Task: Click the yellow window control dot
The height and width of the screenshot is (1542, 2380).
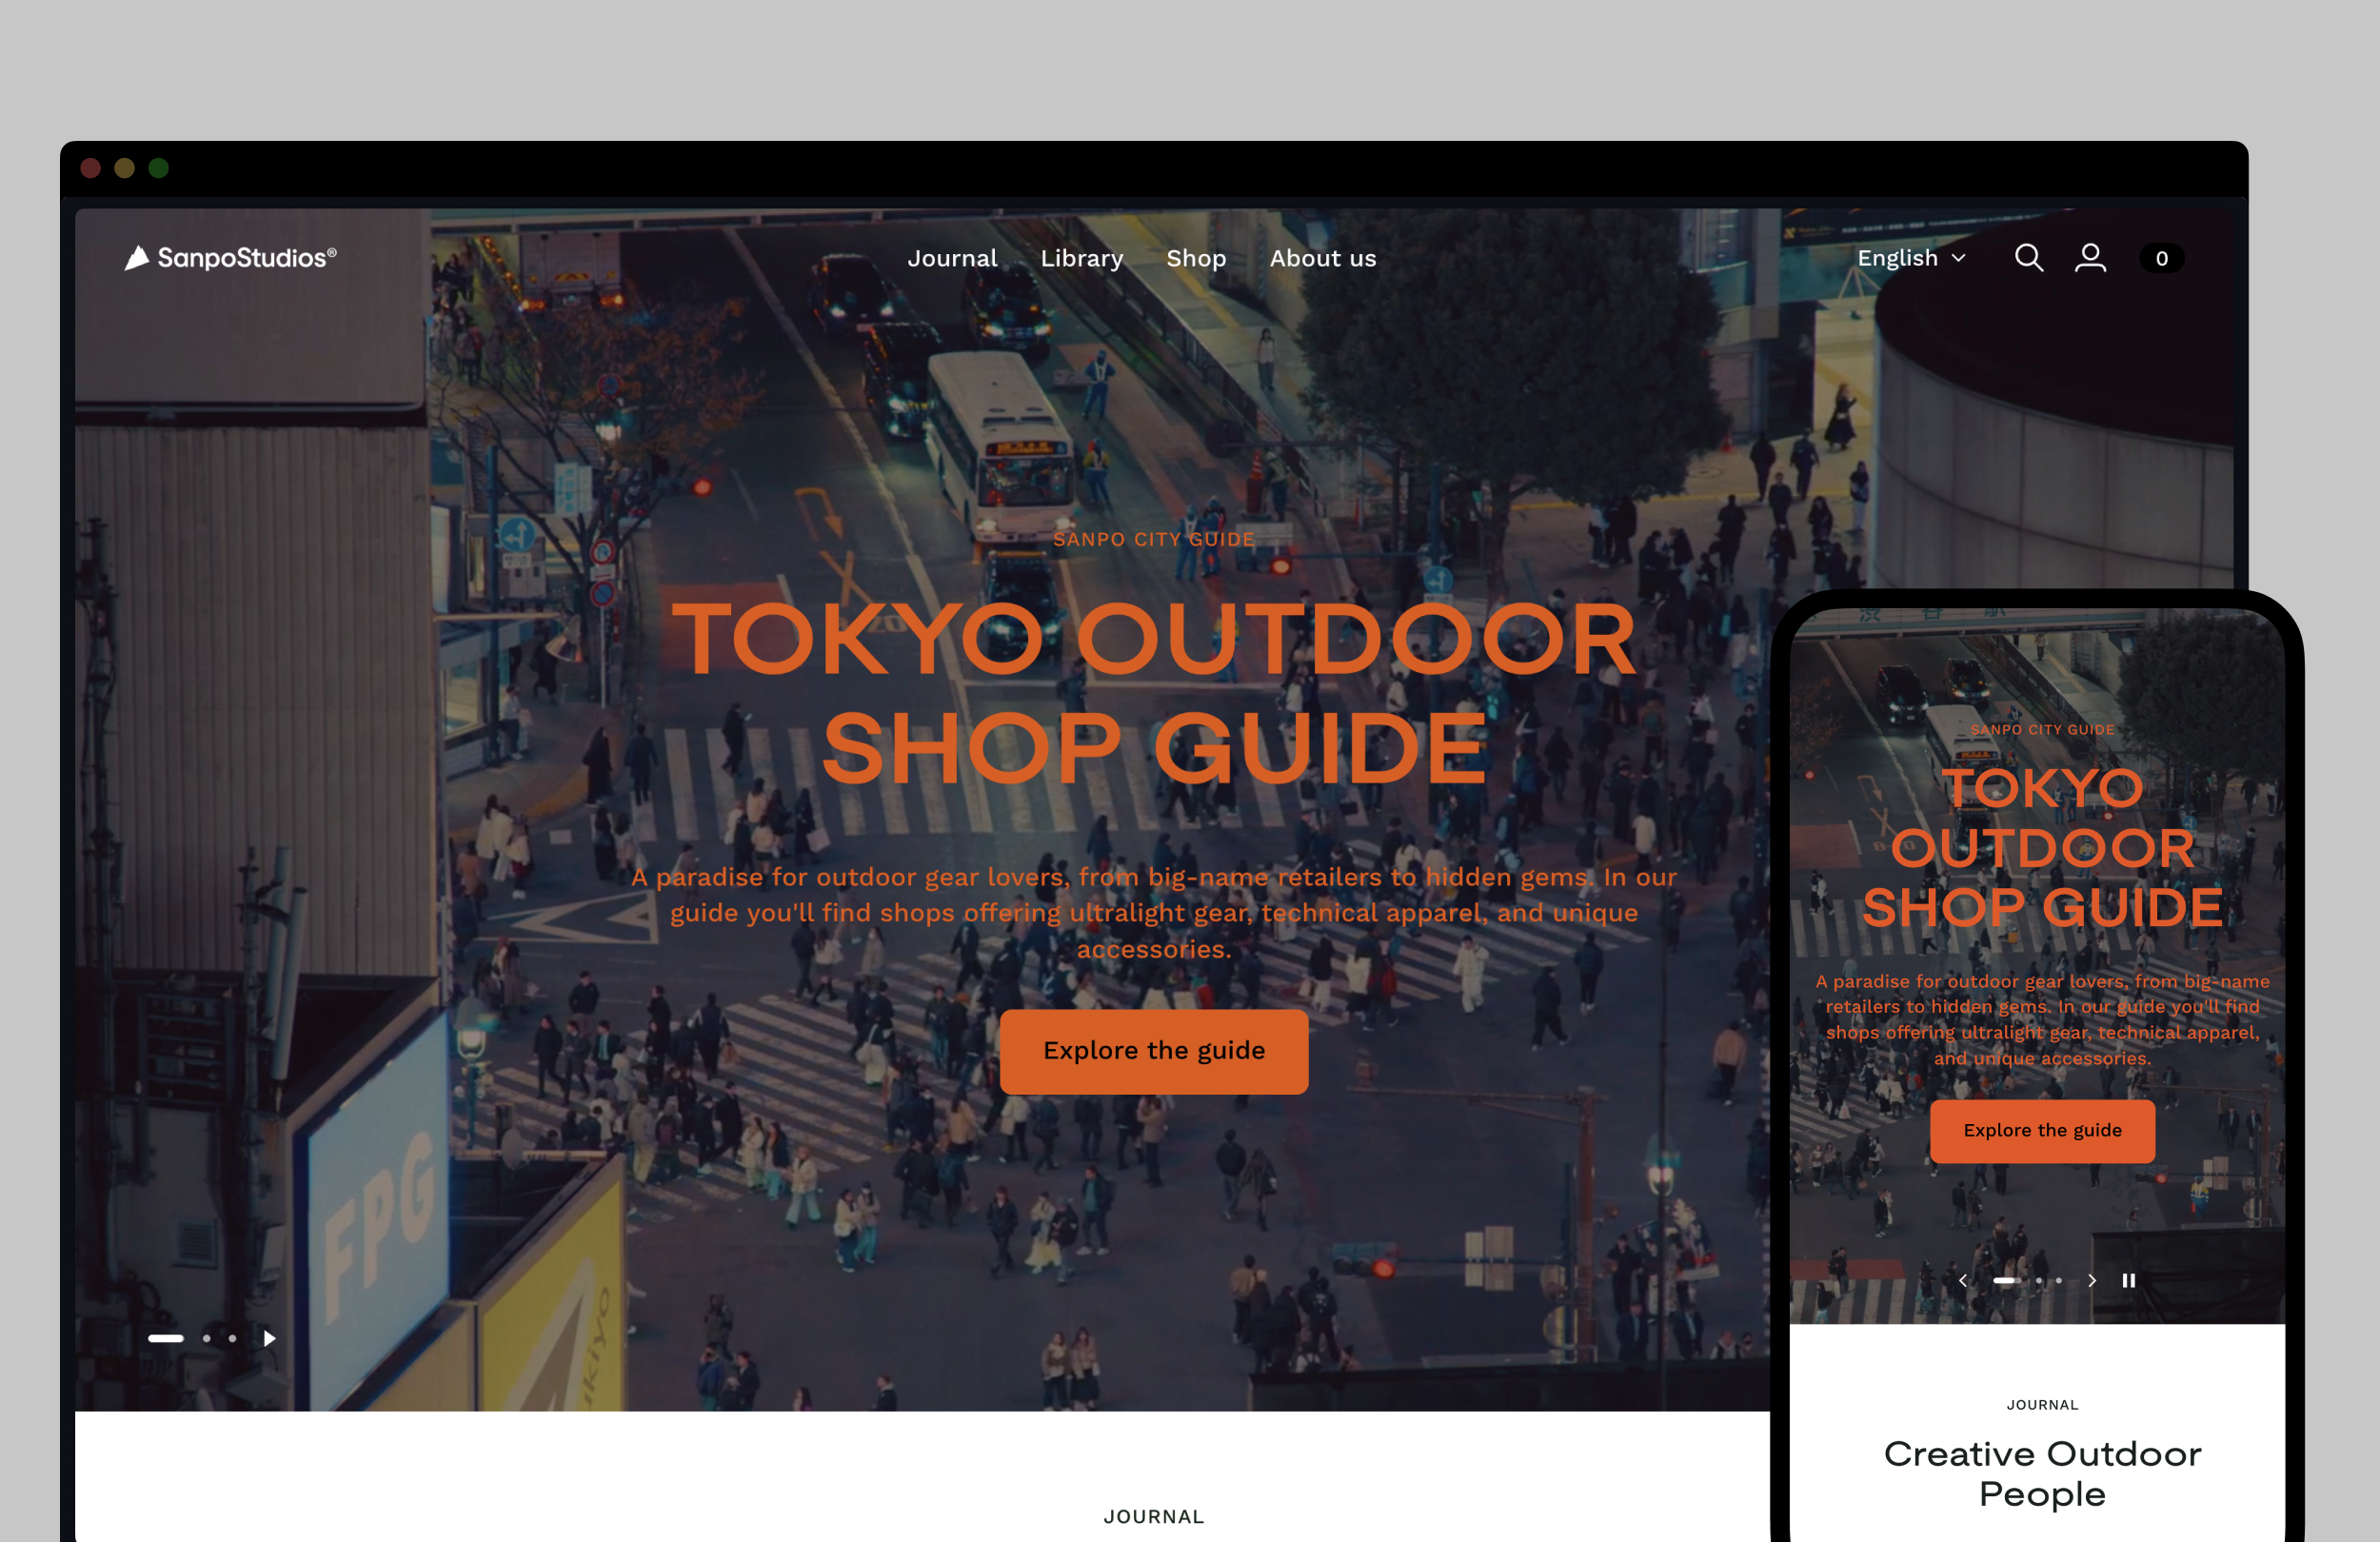Action: [125, 168]
